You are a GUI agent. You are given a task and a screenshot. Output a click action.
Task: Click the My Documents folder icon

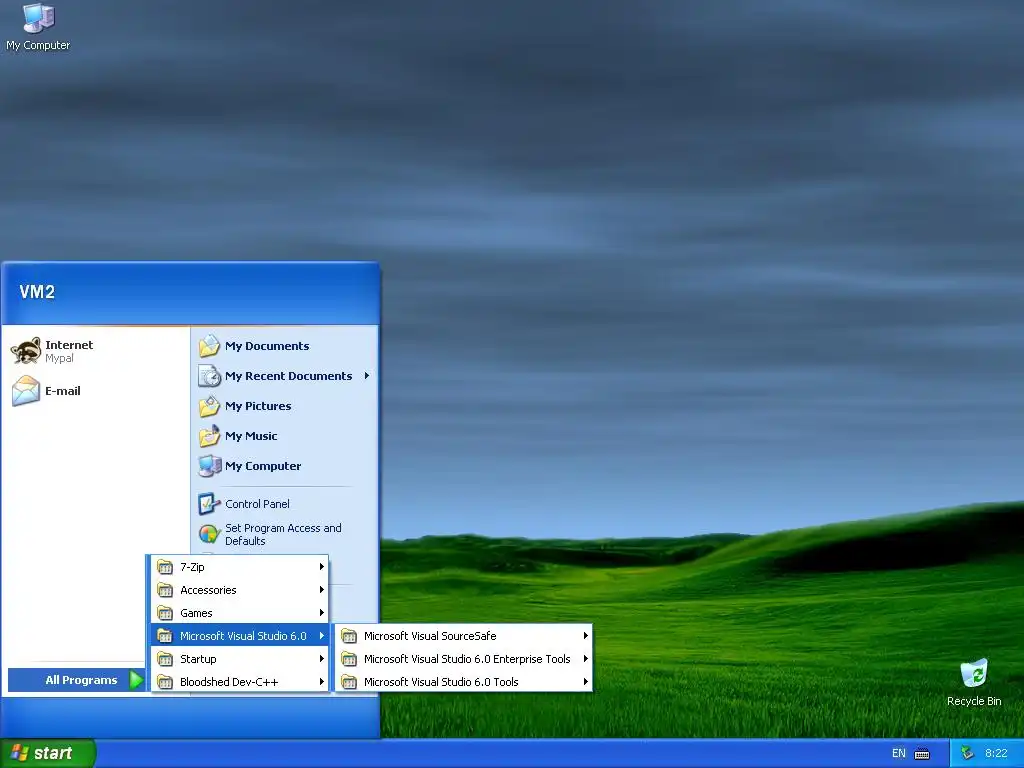tap(209, 345)
